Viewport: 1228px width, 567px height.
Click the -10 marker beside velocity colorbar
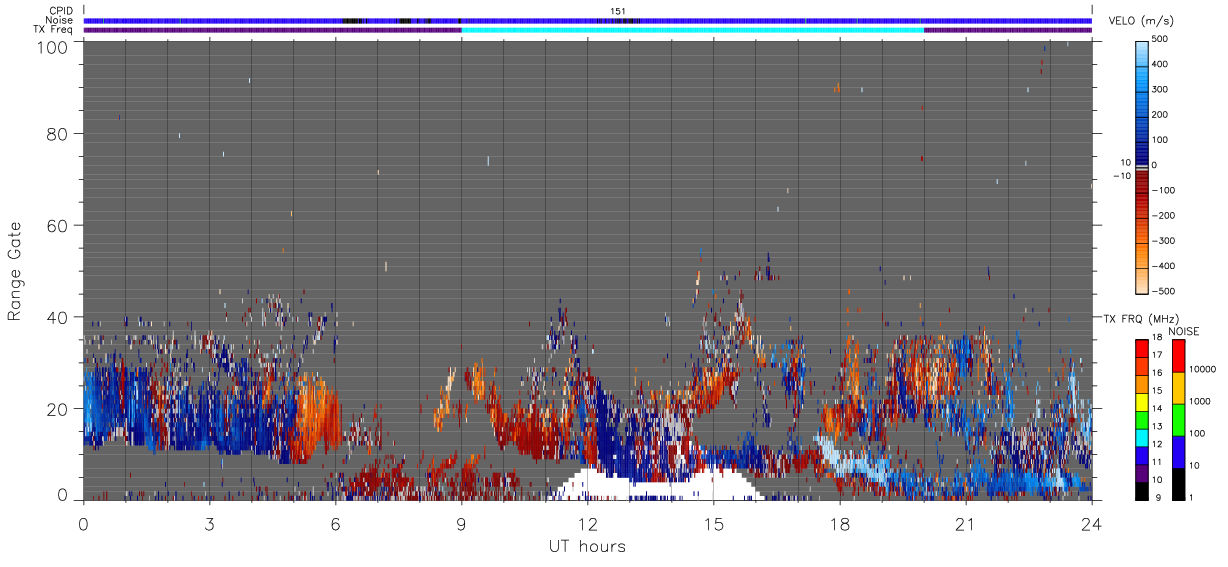pyautogui.click(x=1120, y=176)
